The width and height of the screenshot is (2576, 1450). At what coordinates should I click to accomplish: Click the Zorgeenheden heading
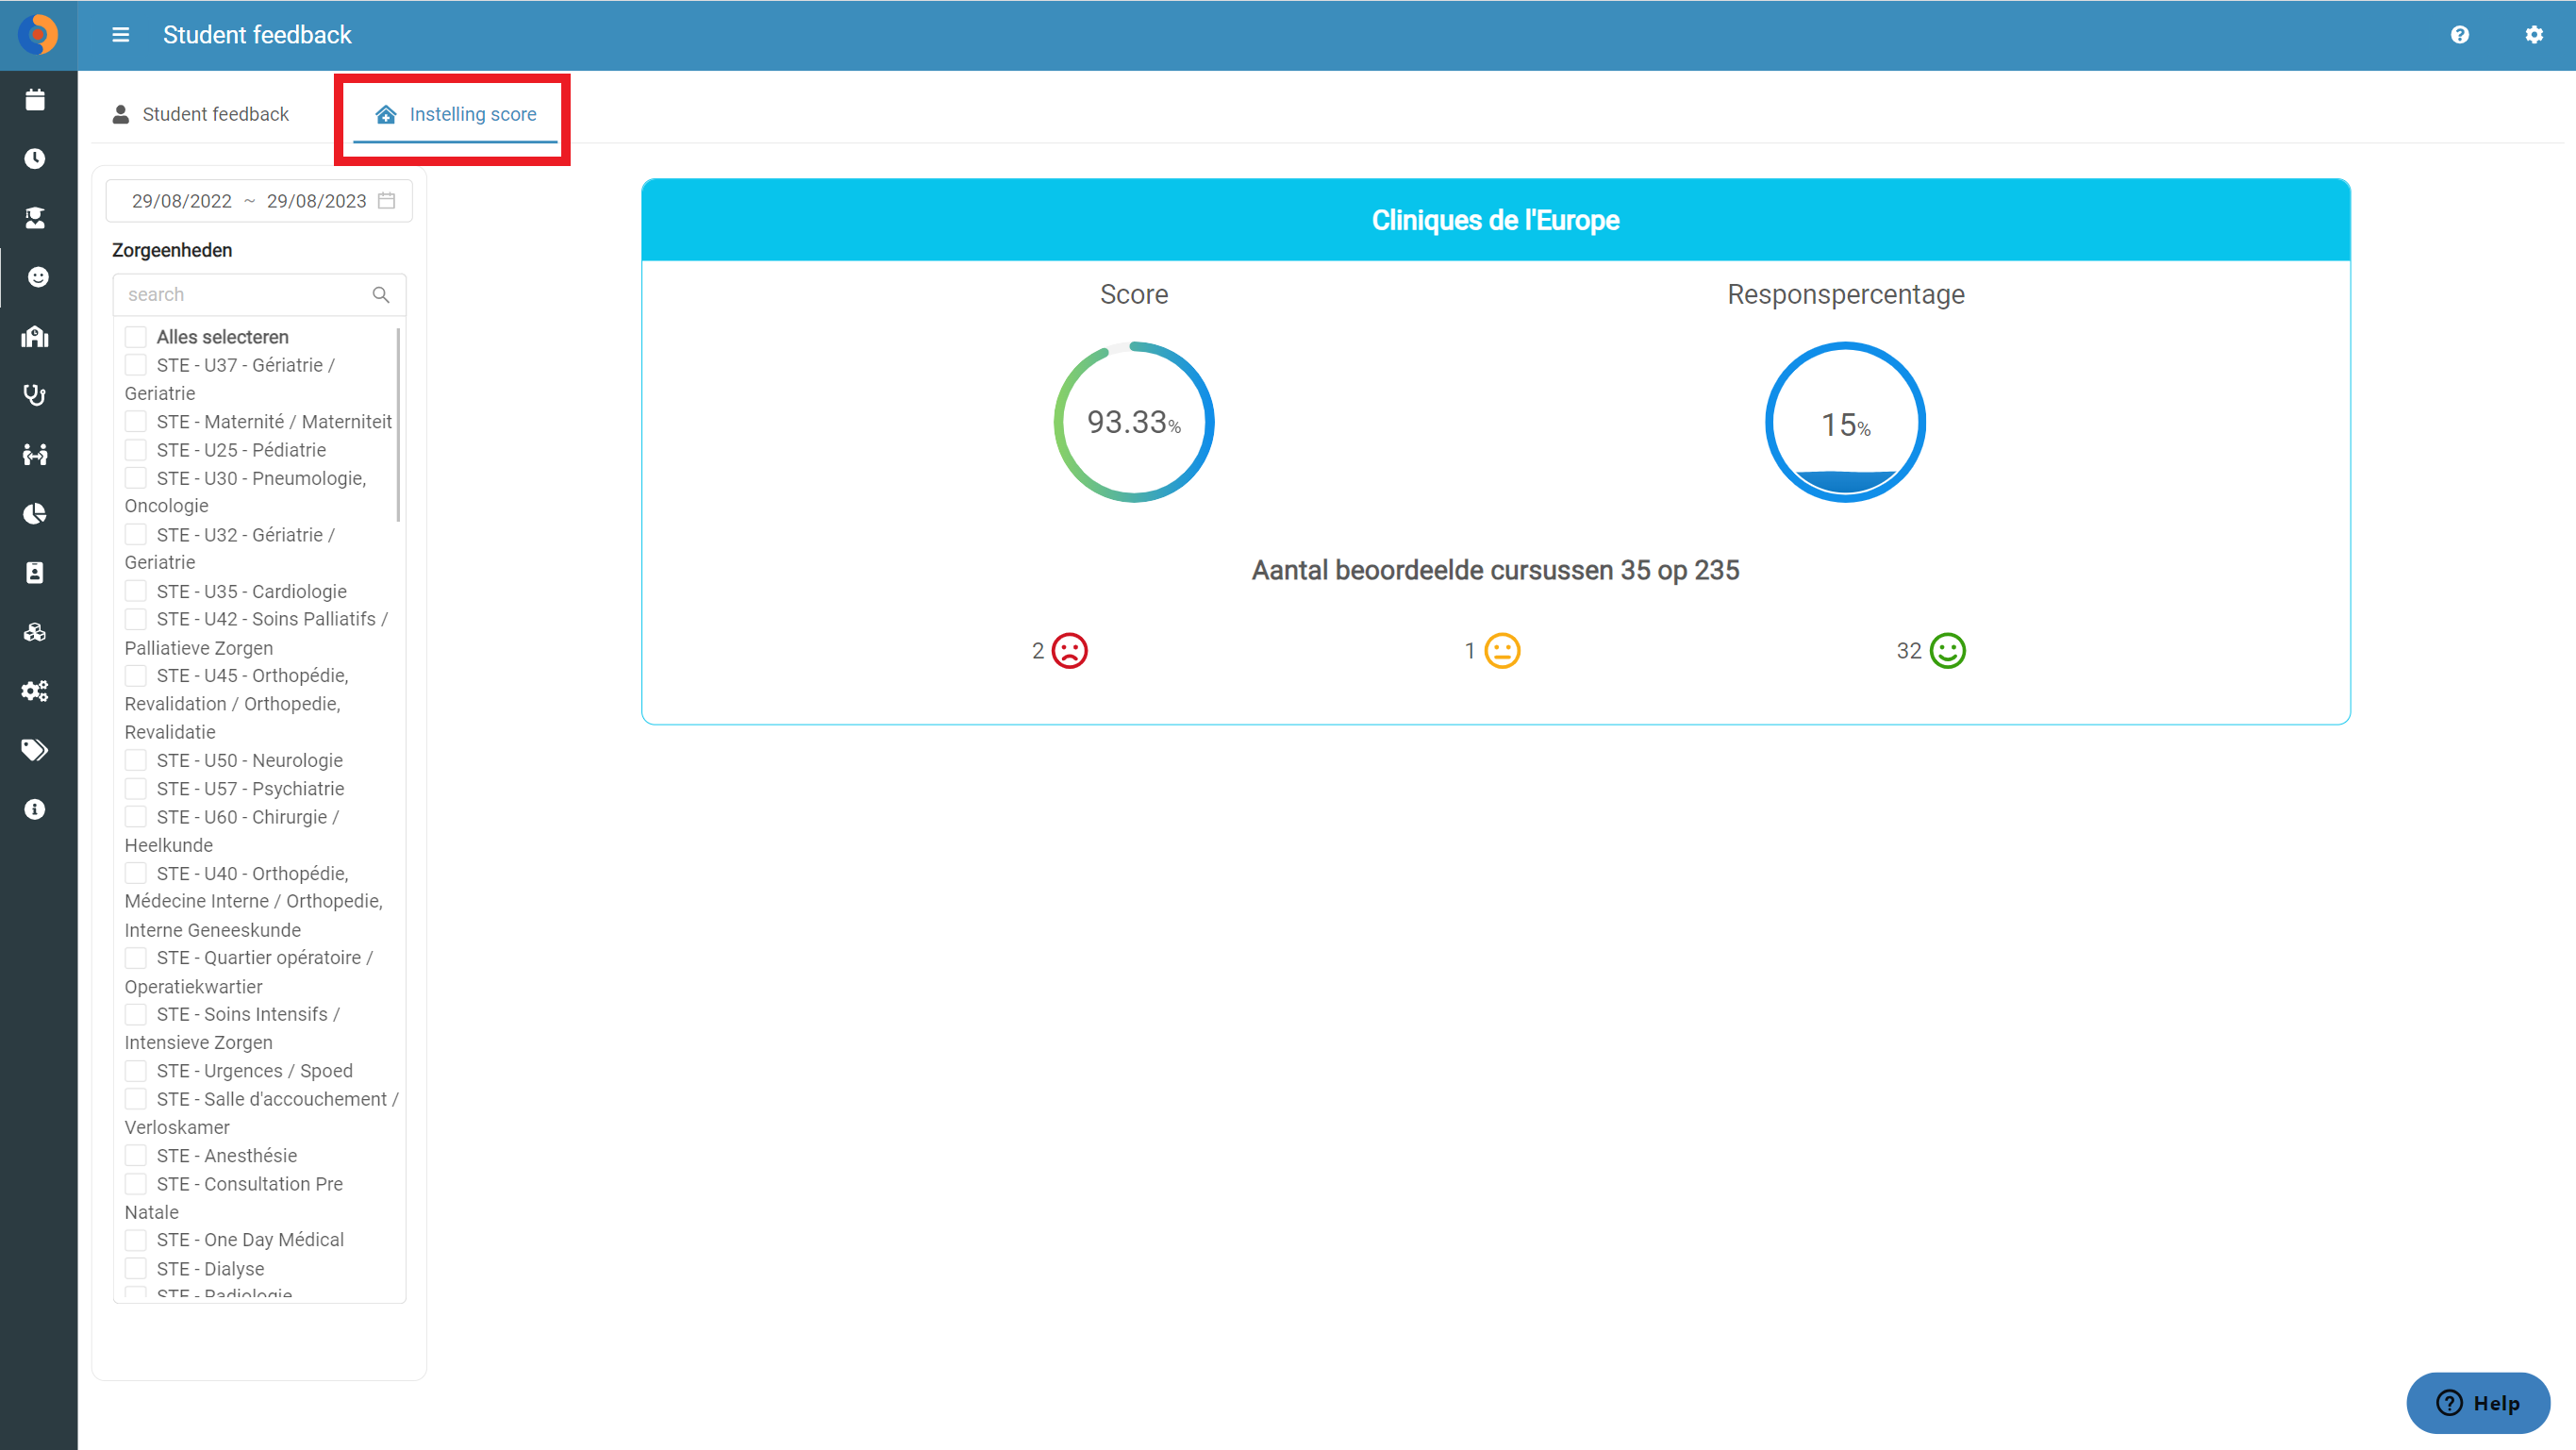pos(172,250)
